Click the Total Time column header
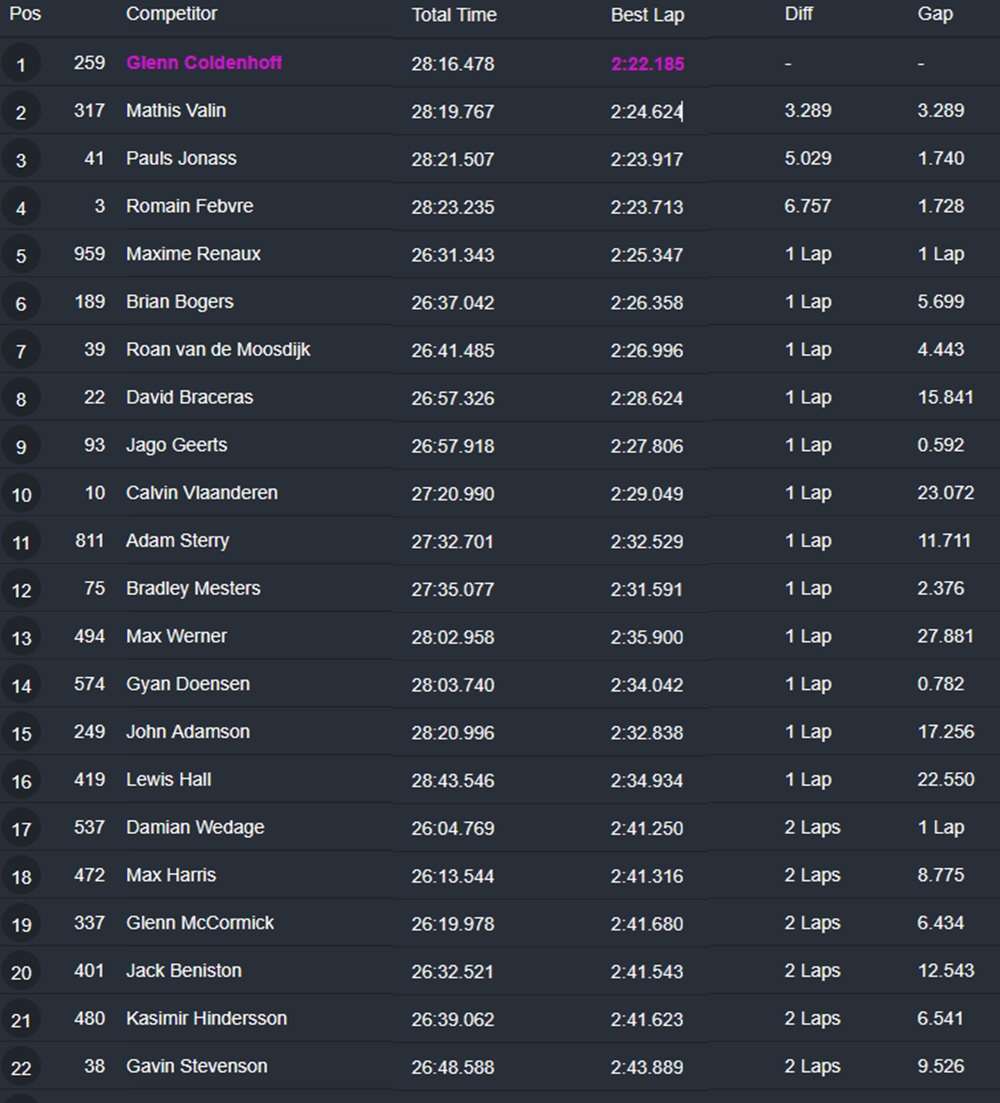This screenshot has width=1000, height=1103. click(x=454, y=15)
